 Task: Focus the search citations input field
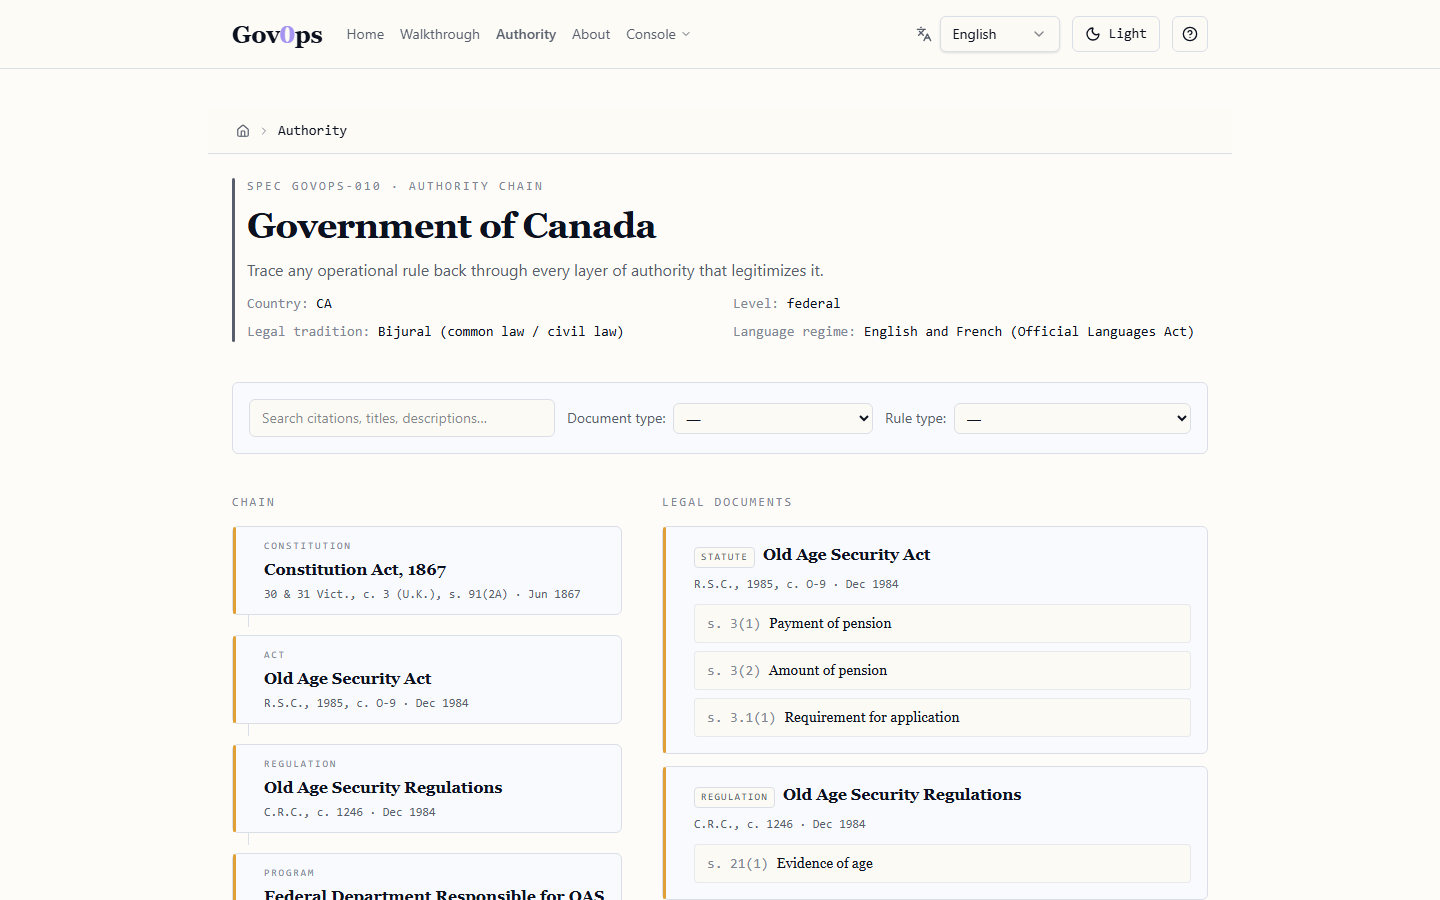(x=402, y=418)
